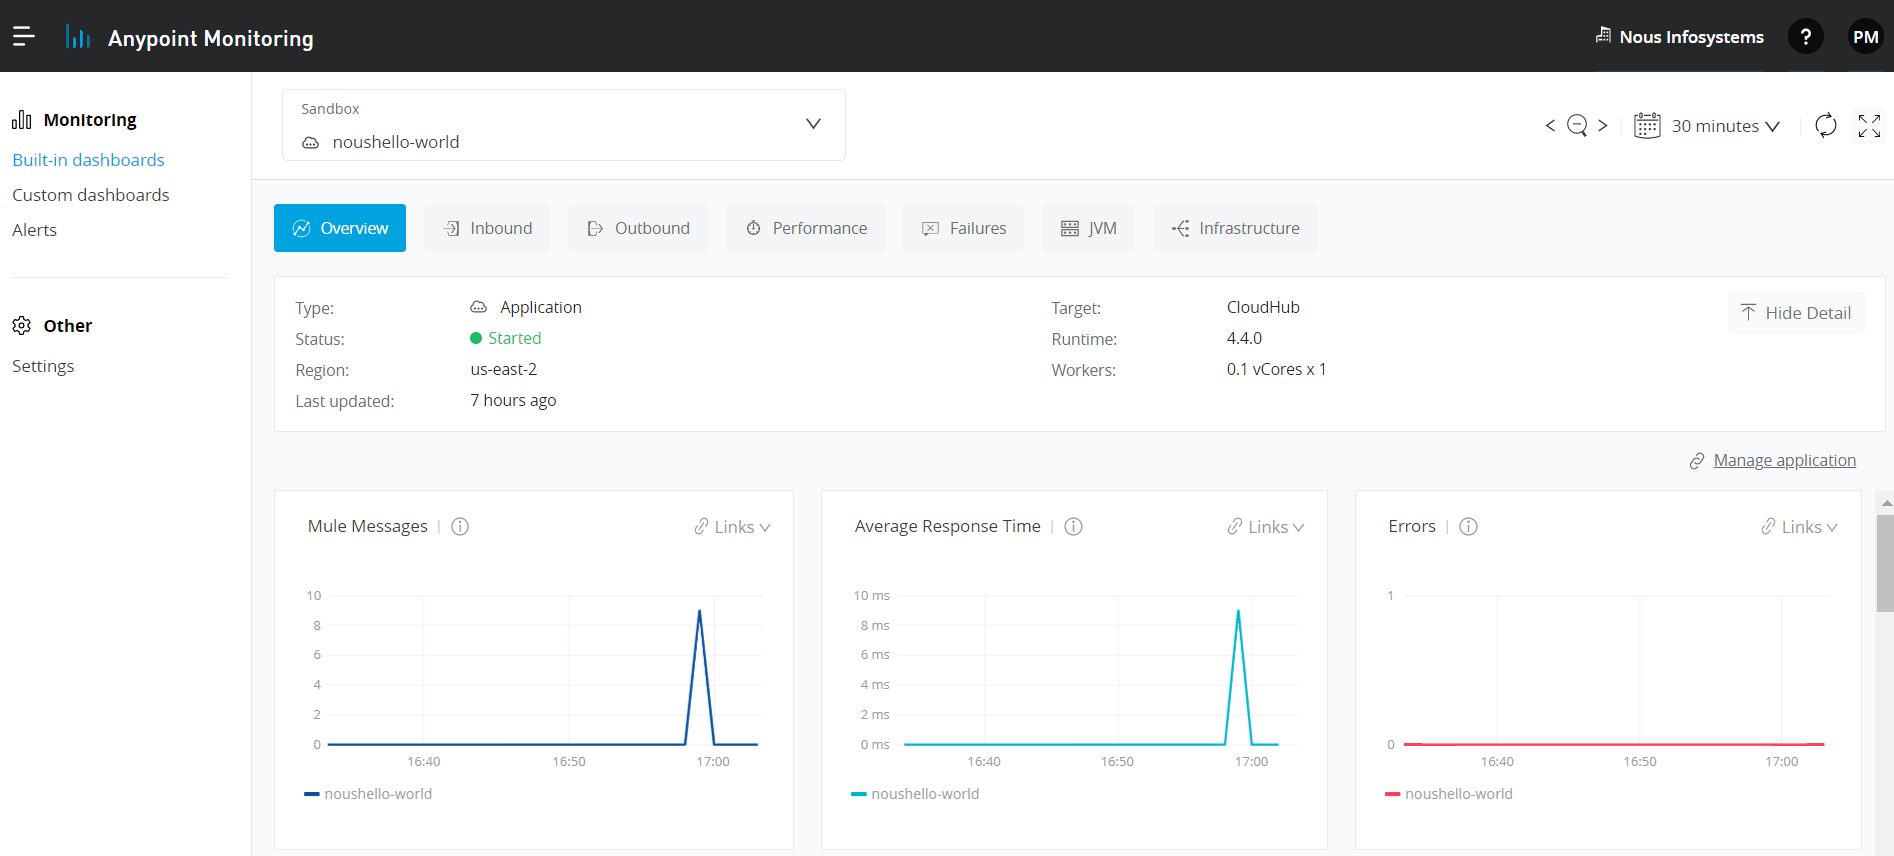This screenshot has width=1894, height=856.
Task: Expand Links dropdown on Average Response Time
Action: 1266,527
